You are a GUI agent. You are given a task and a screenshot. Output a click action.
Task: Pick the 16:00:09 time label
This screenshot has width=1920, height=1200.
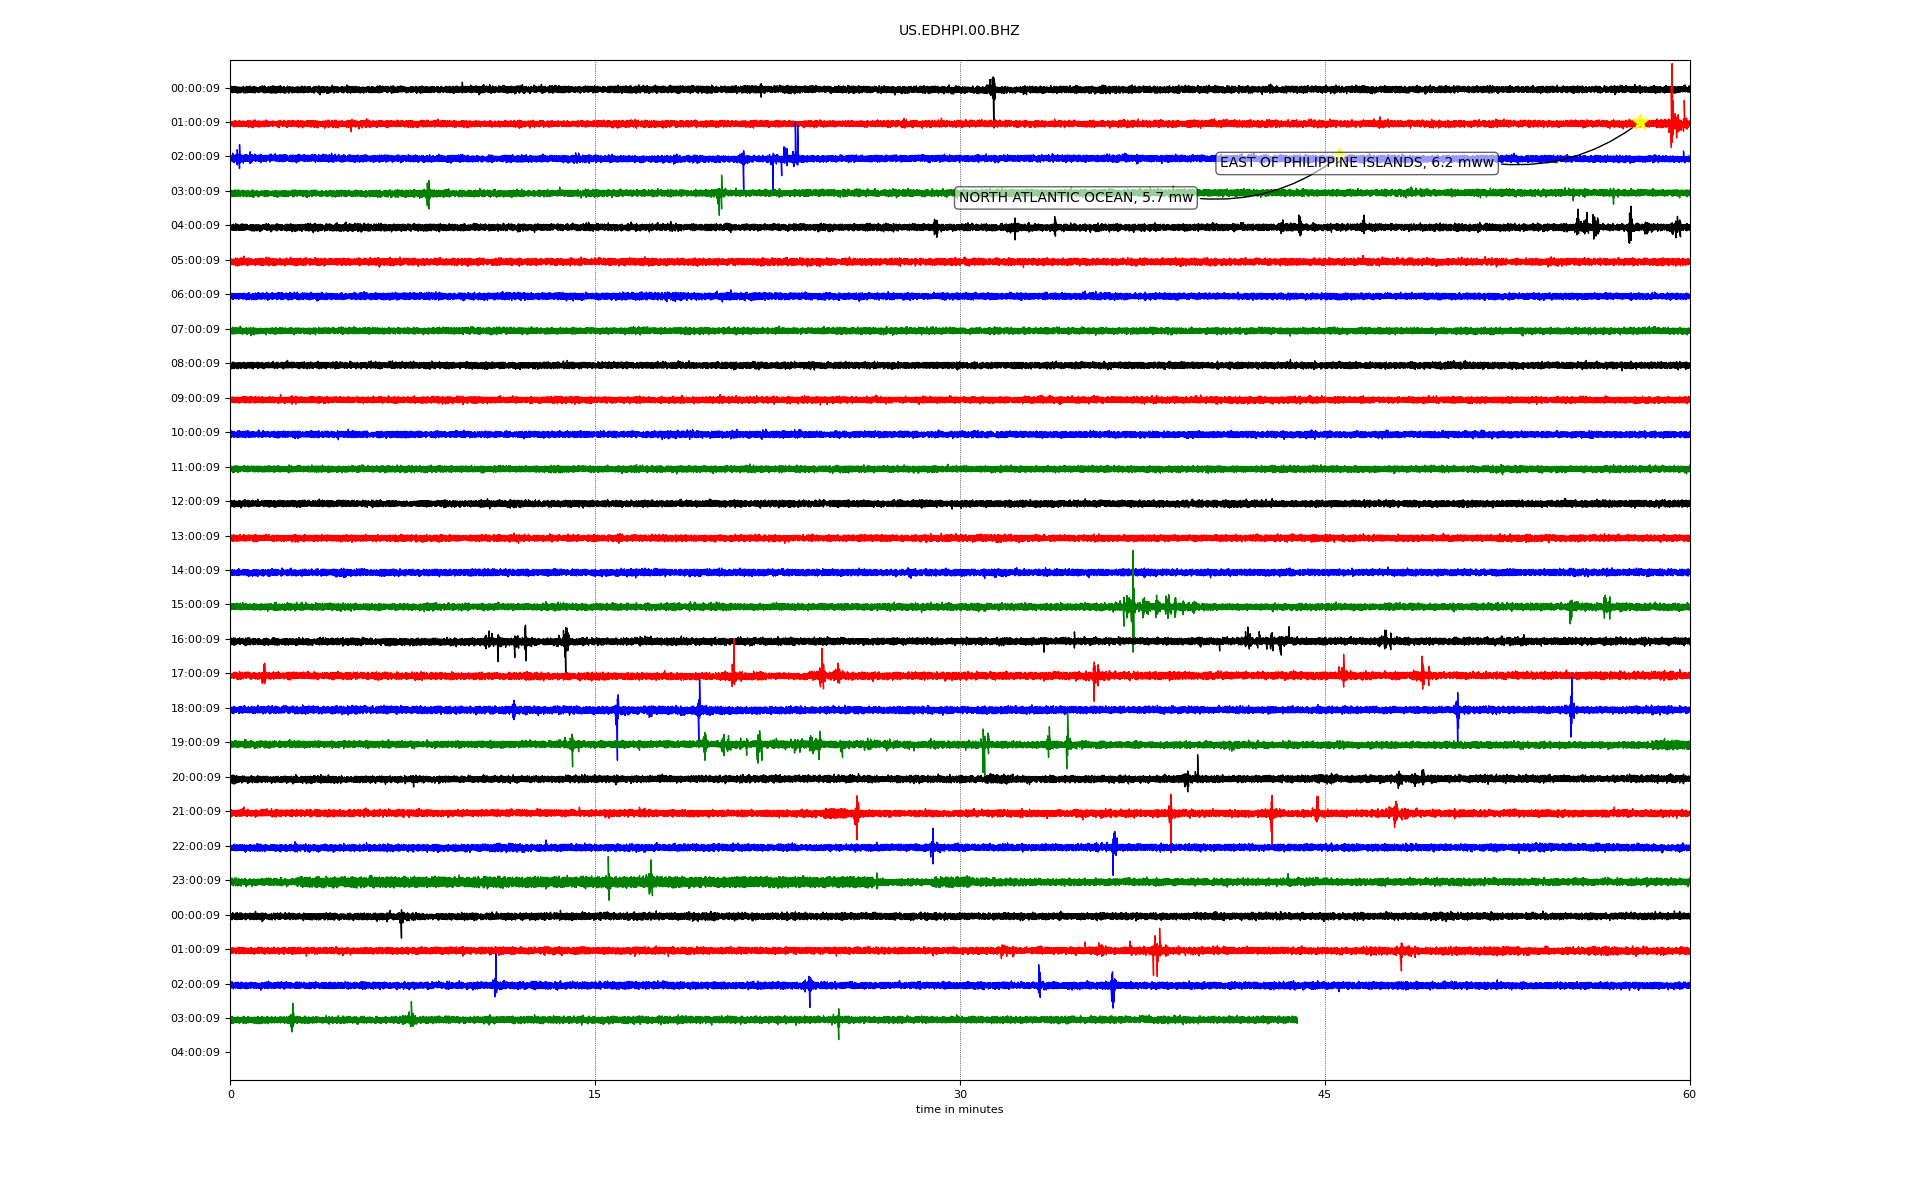point(195,640)
